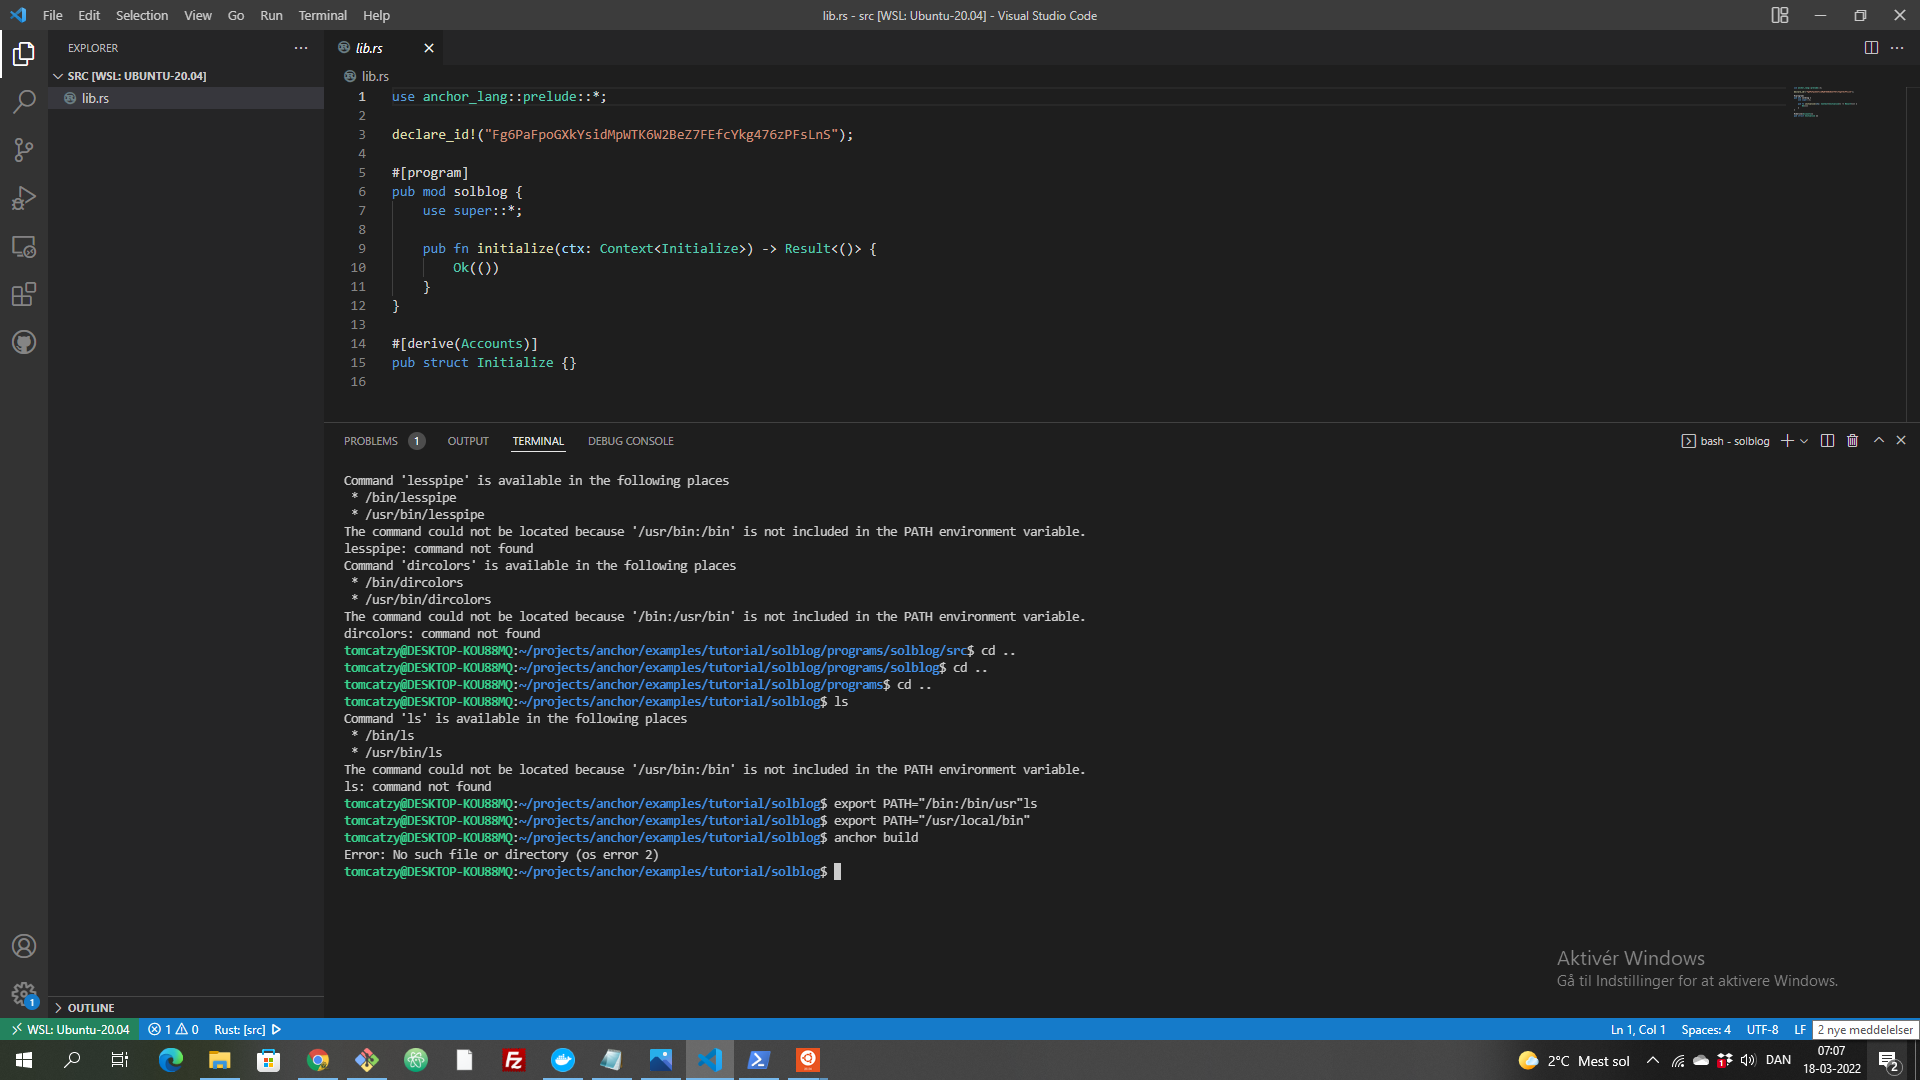
Task: Open the terminal profile dropdown arrow
Action: [x=1803, y=440]
